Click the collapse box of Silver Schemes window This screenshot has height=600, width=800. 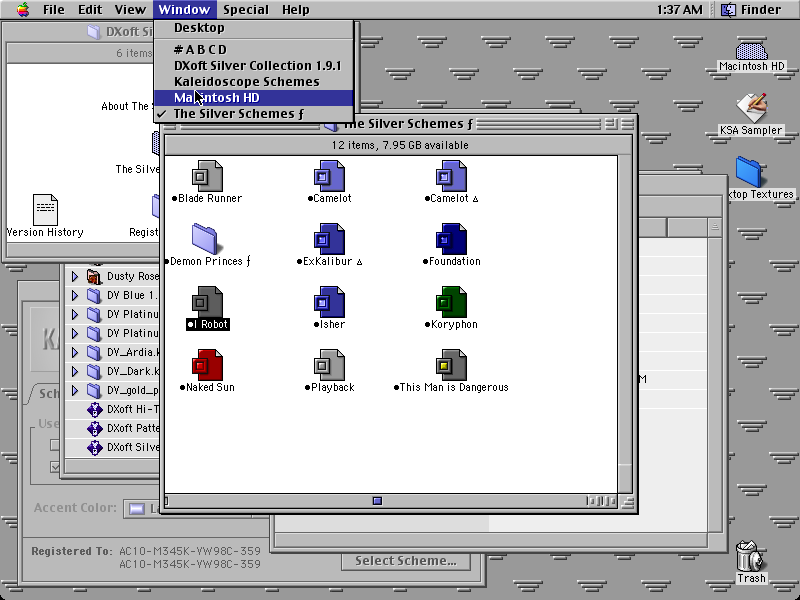[x=628, y=123]
